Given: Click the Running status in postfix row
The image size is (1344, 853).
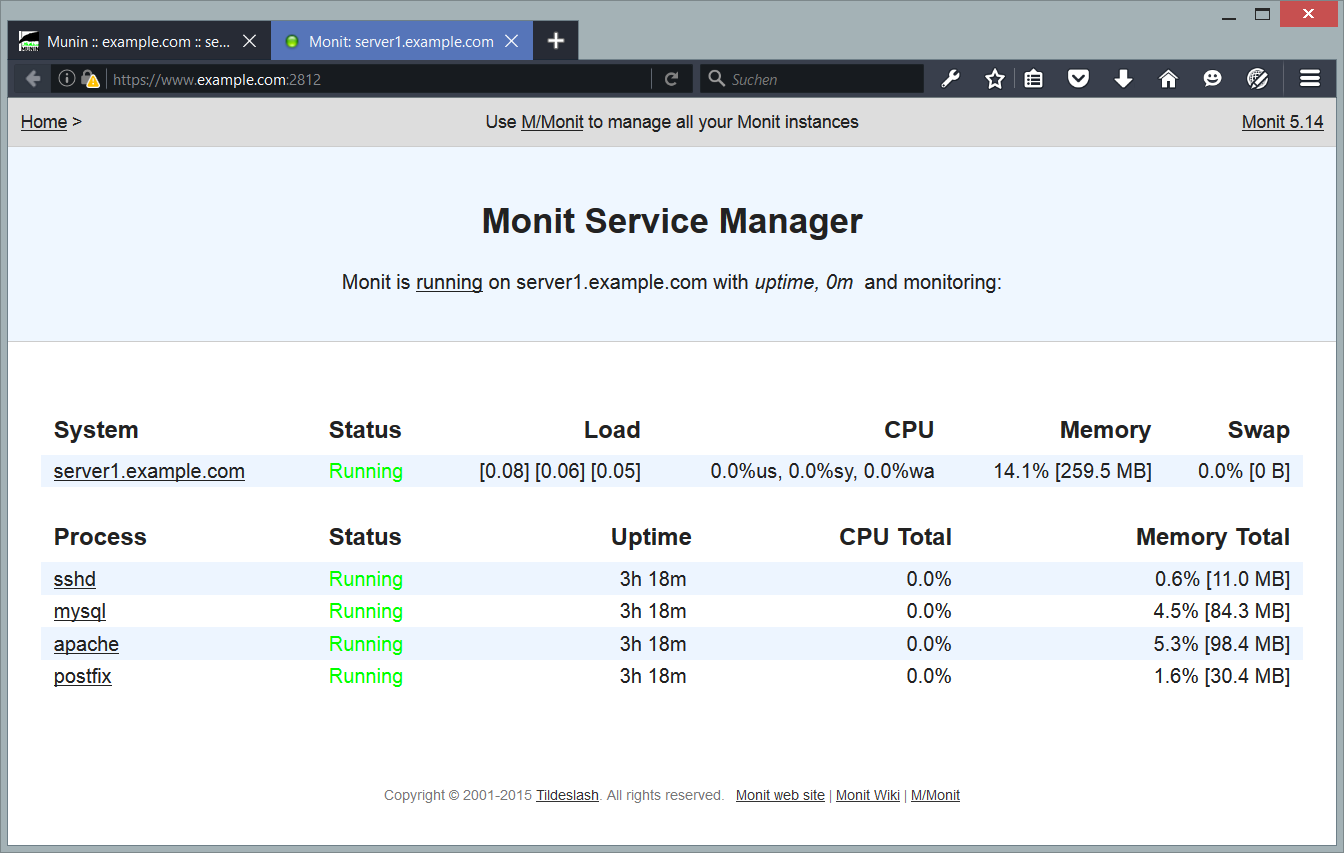Looking at the screenshot, I should click(x=366, y=676).
